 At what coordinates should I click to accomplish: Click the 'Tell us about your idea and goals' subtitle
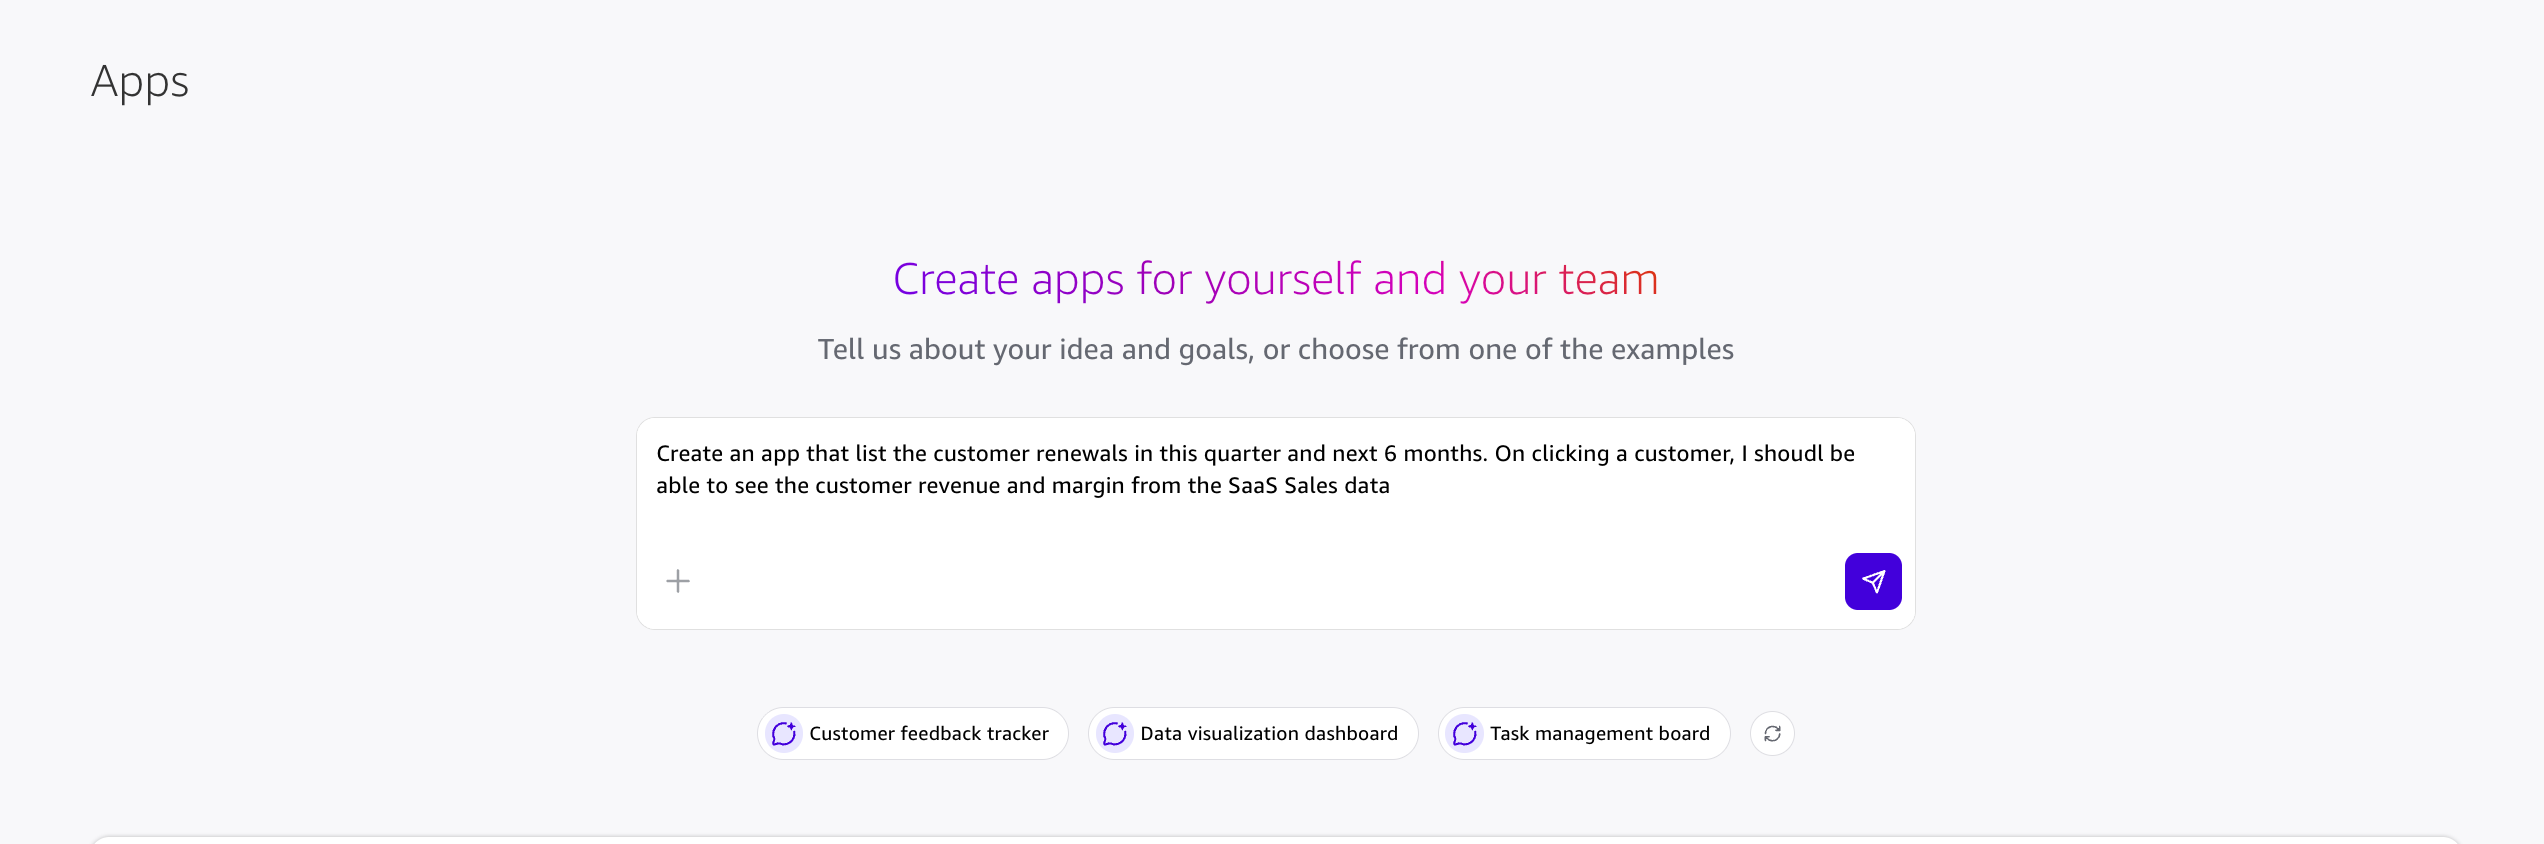1275,349
